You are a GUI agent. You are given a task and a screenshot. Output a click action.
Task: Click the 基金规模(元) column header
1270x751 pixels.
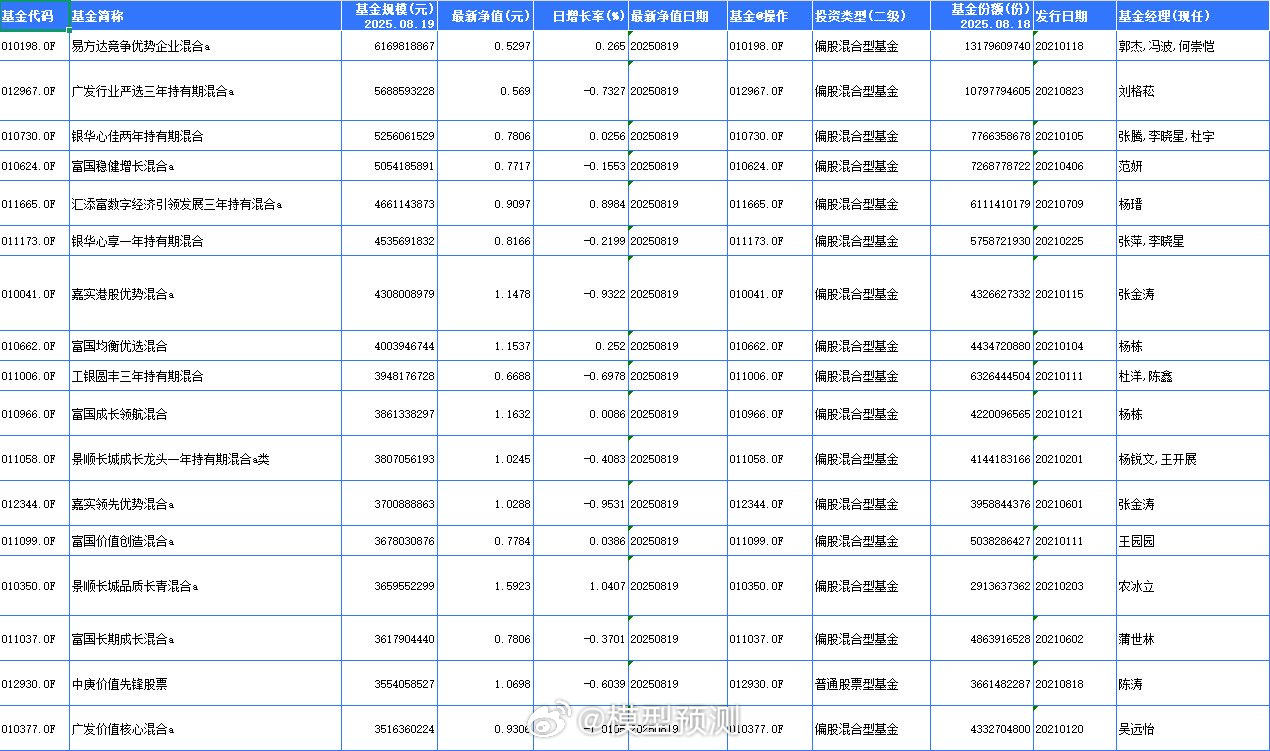pyautogui.click(x=391, y=16)
